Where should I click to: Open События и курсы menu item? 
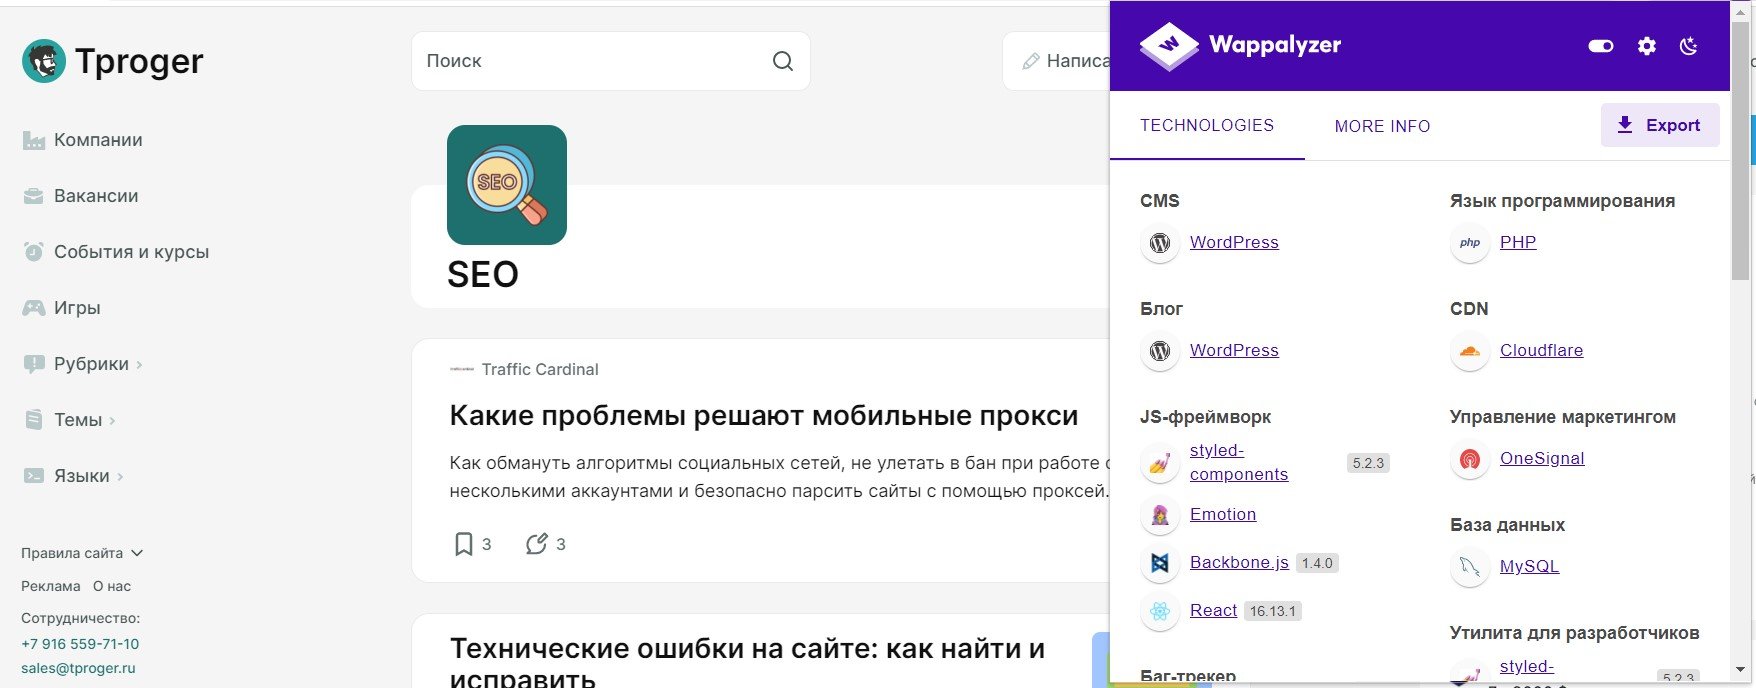coord(132,252)
